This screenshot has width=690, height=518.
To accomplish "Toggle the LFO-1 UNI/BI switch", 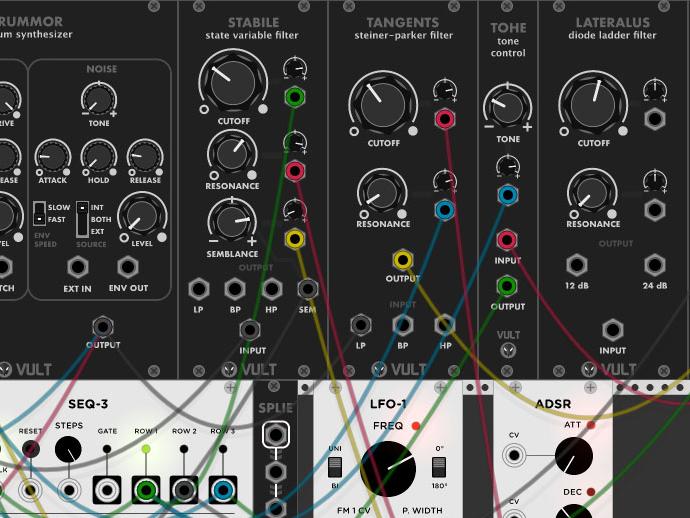I will pos(335,467).
